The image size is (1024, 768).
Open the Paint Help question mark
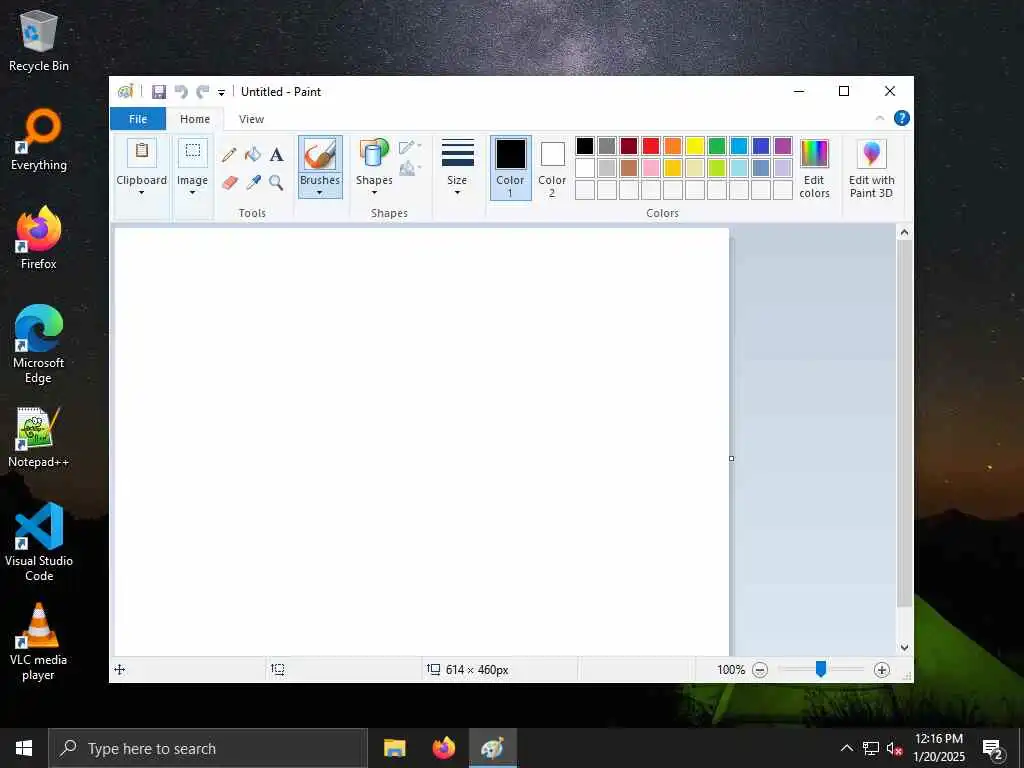[902, 118]
